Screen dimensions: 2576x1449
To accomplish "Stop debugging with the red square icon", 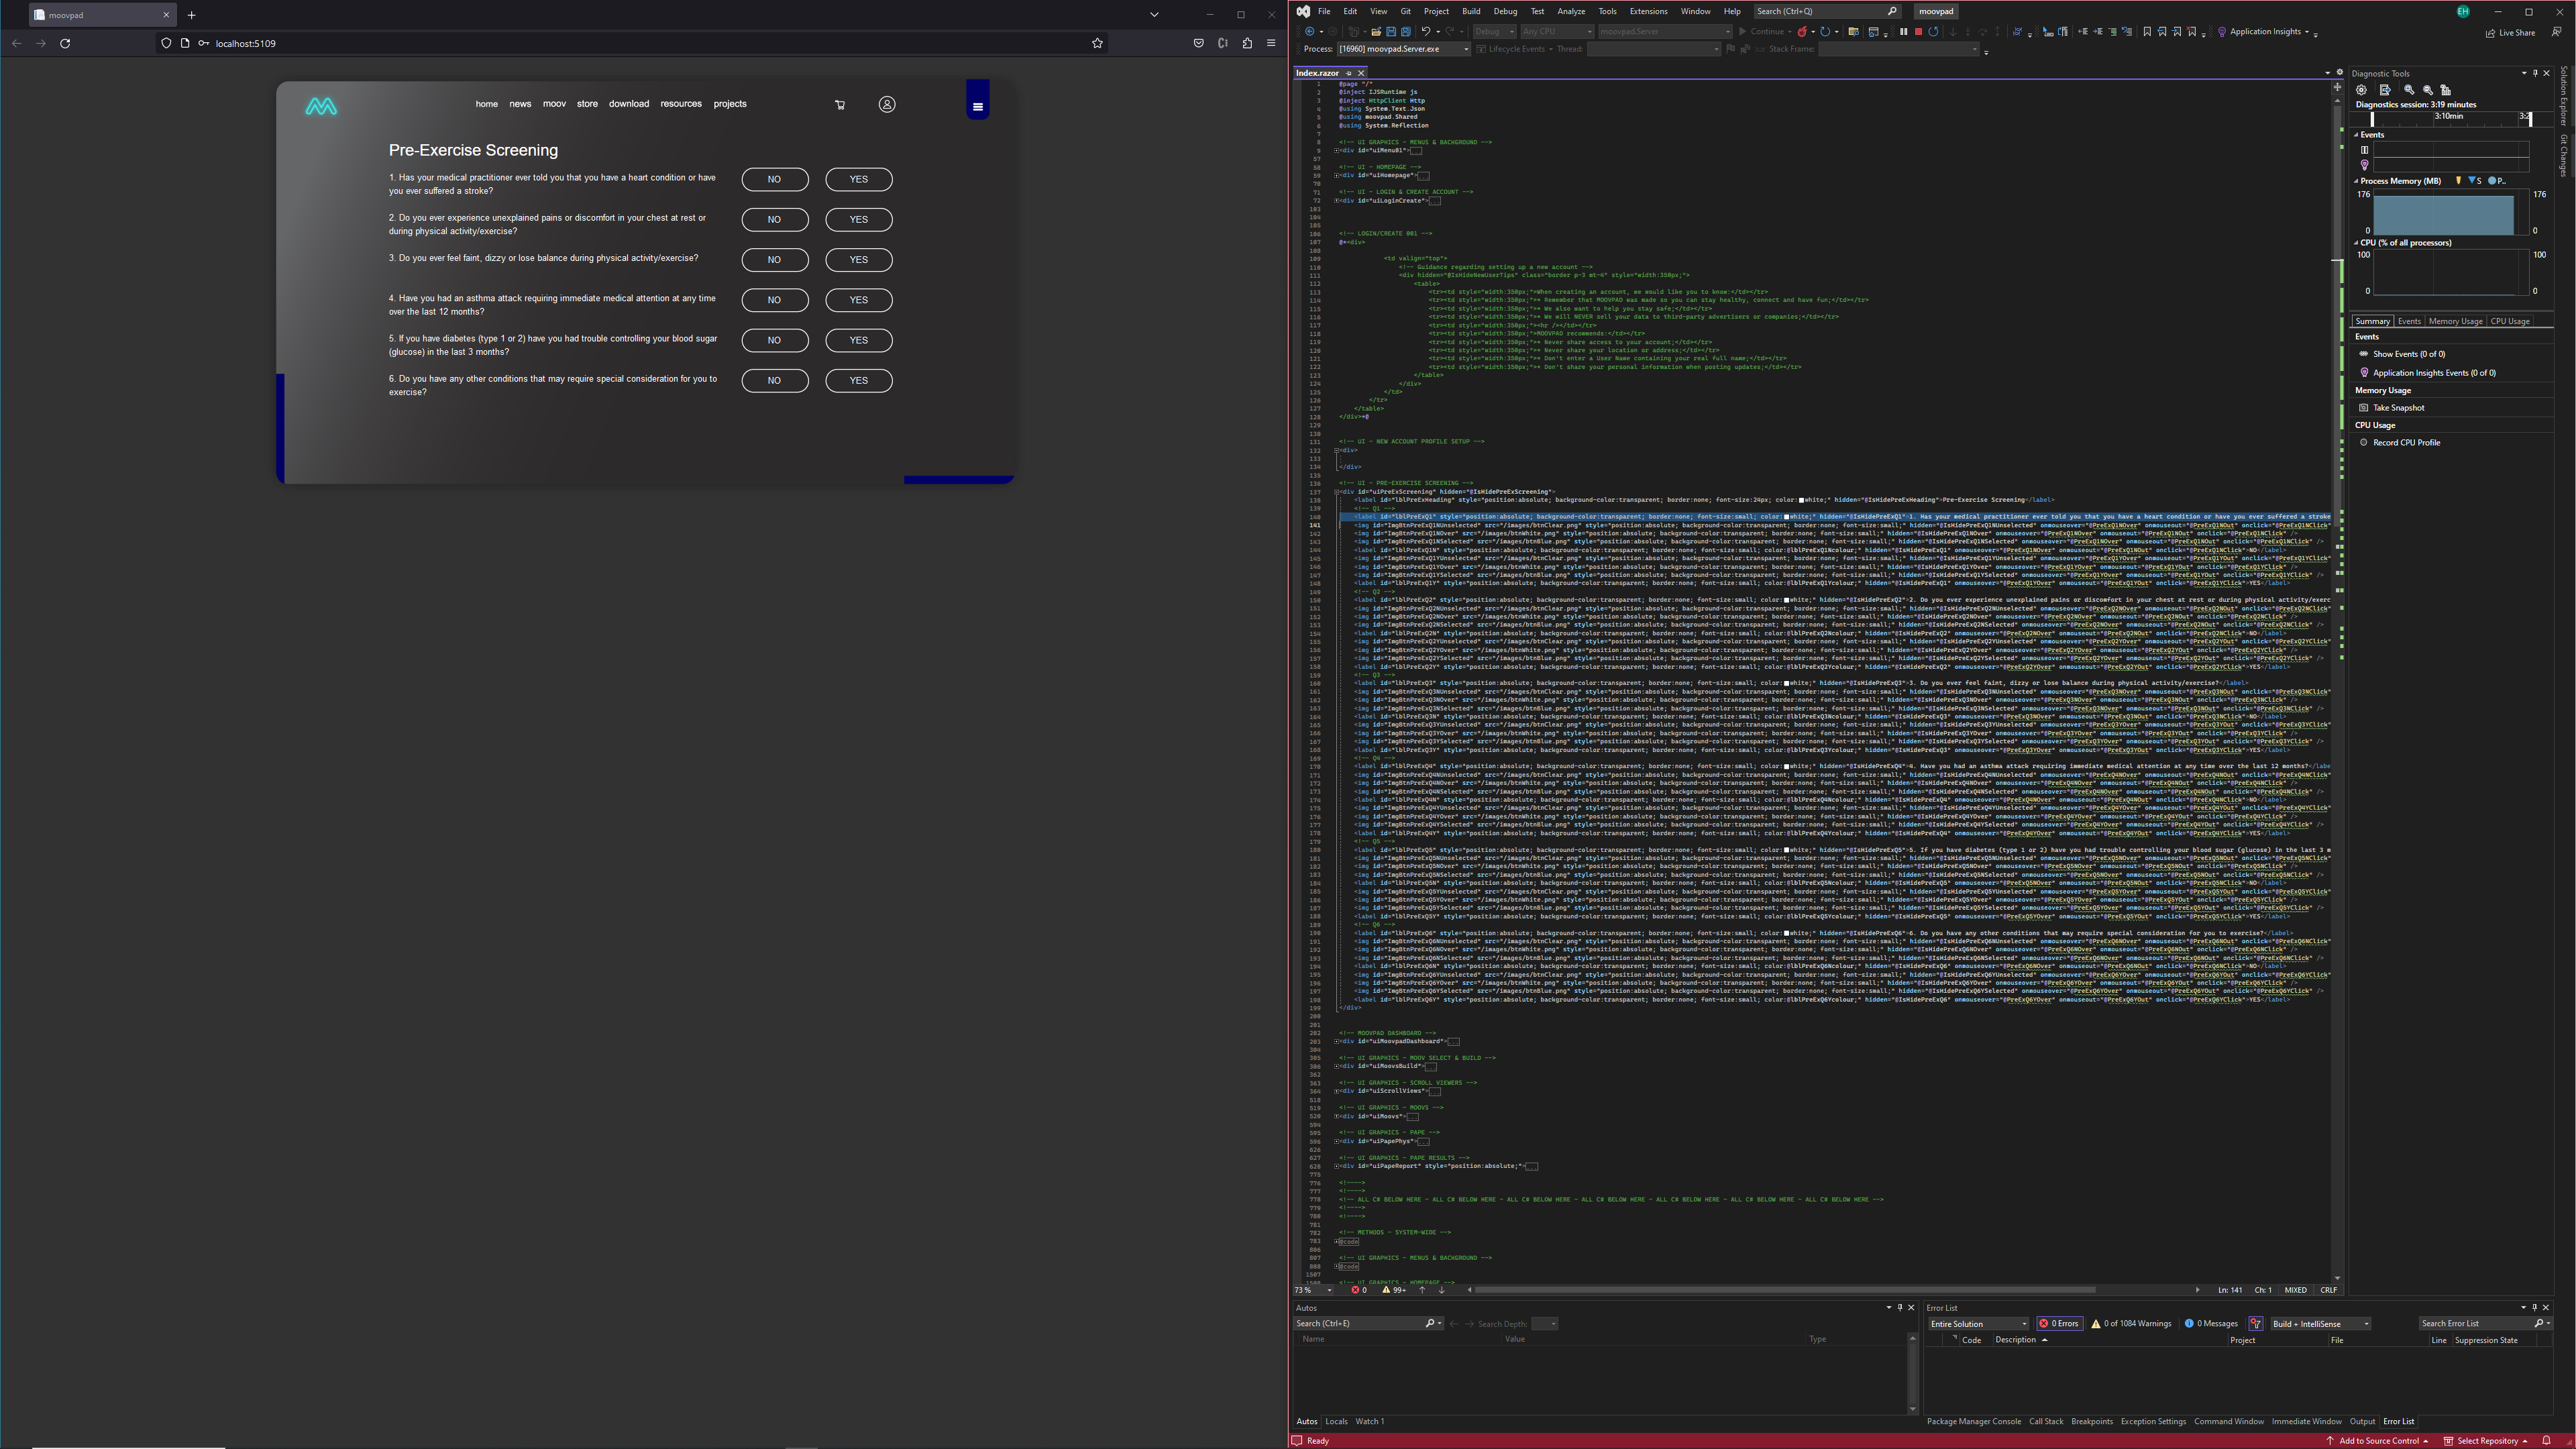I will click(x=1919, y=31).
